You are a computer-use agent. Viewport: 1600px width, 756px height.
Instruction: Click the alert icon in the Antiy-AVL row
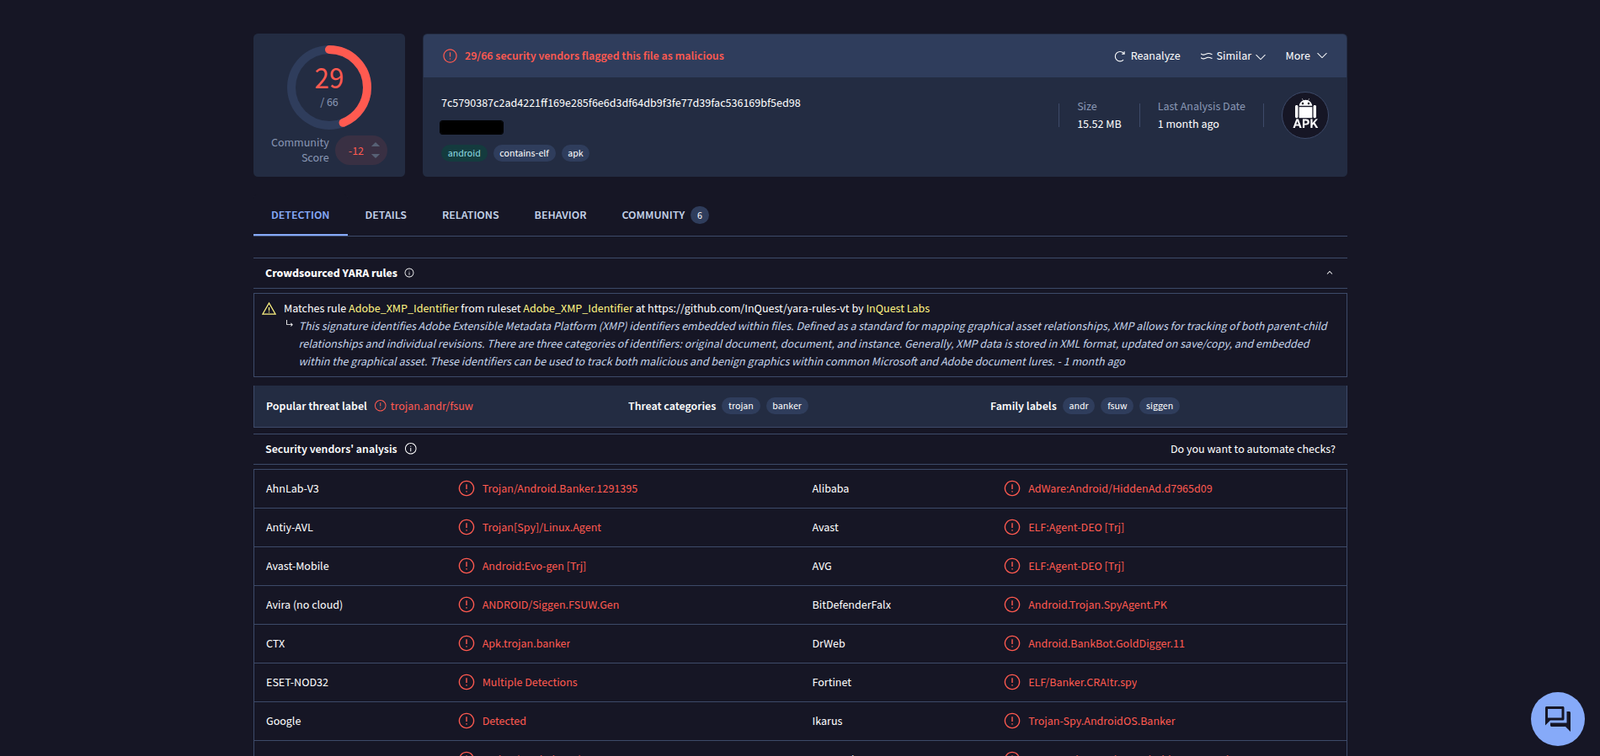[x=466, y=527]
